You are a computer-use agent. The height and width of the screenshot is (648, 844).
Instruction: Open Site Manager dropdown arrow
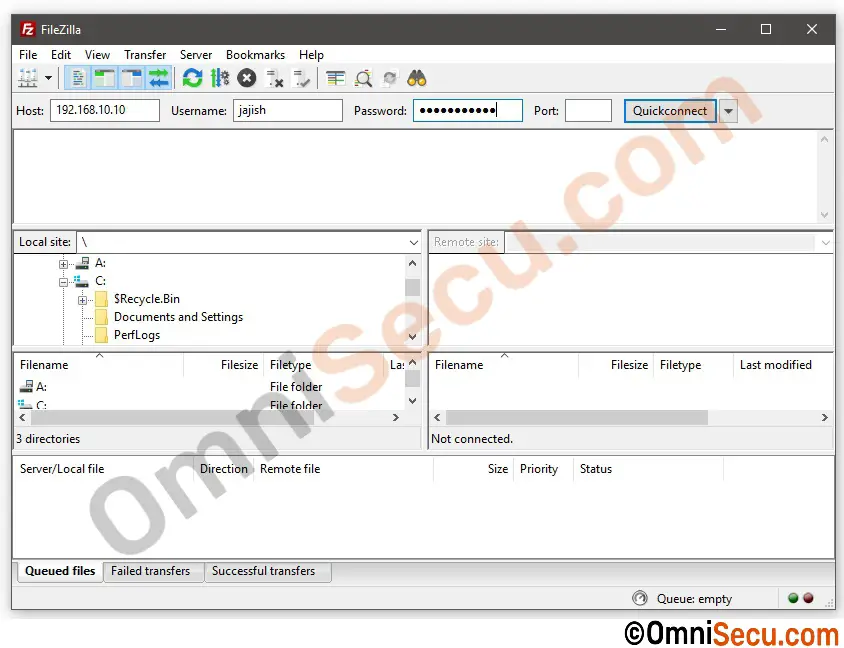[48, 79]
